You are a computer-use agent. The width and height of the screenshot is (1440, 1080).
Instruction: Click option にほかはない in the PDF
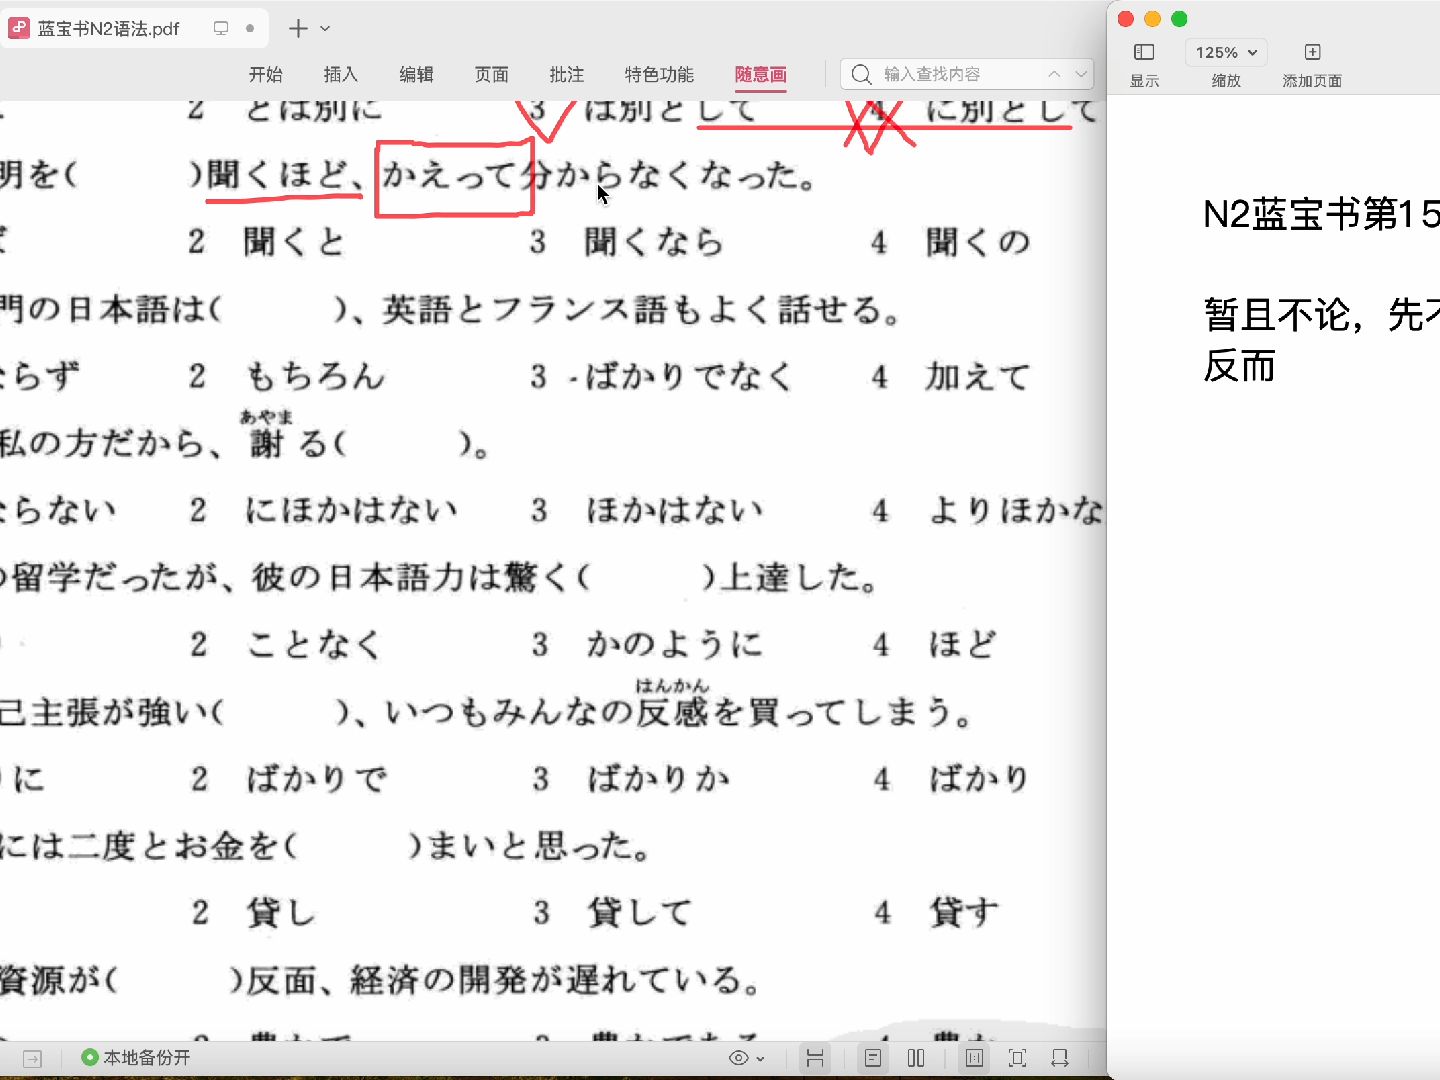click(x=351, y=511)
